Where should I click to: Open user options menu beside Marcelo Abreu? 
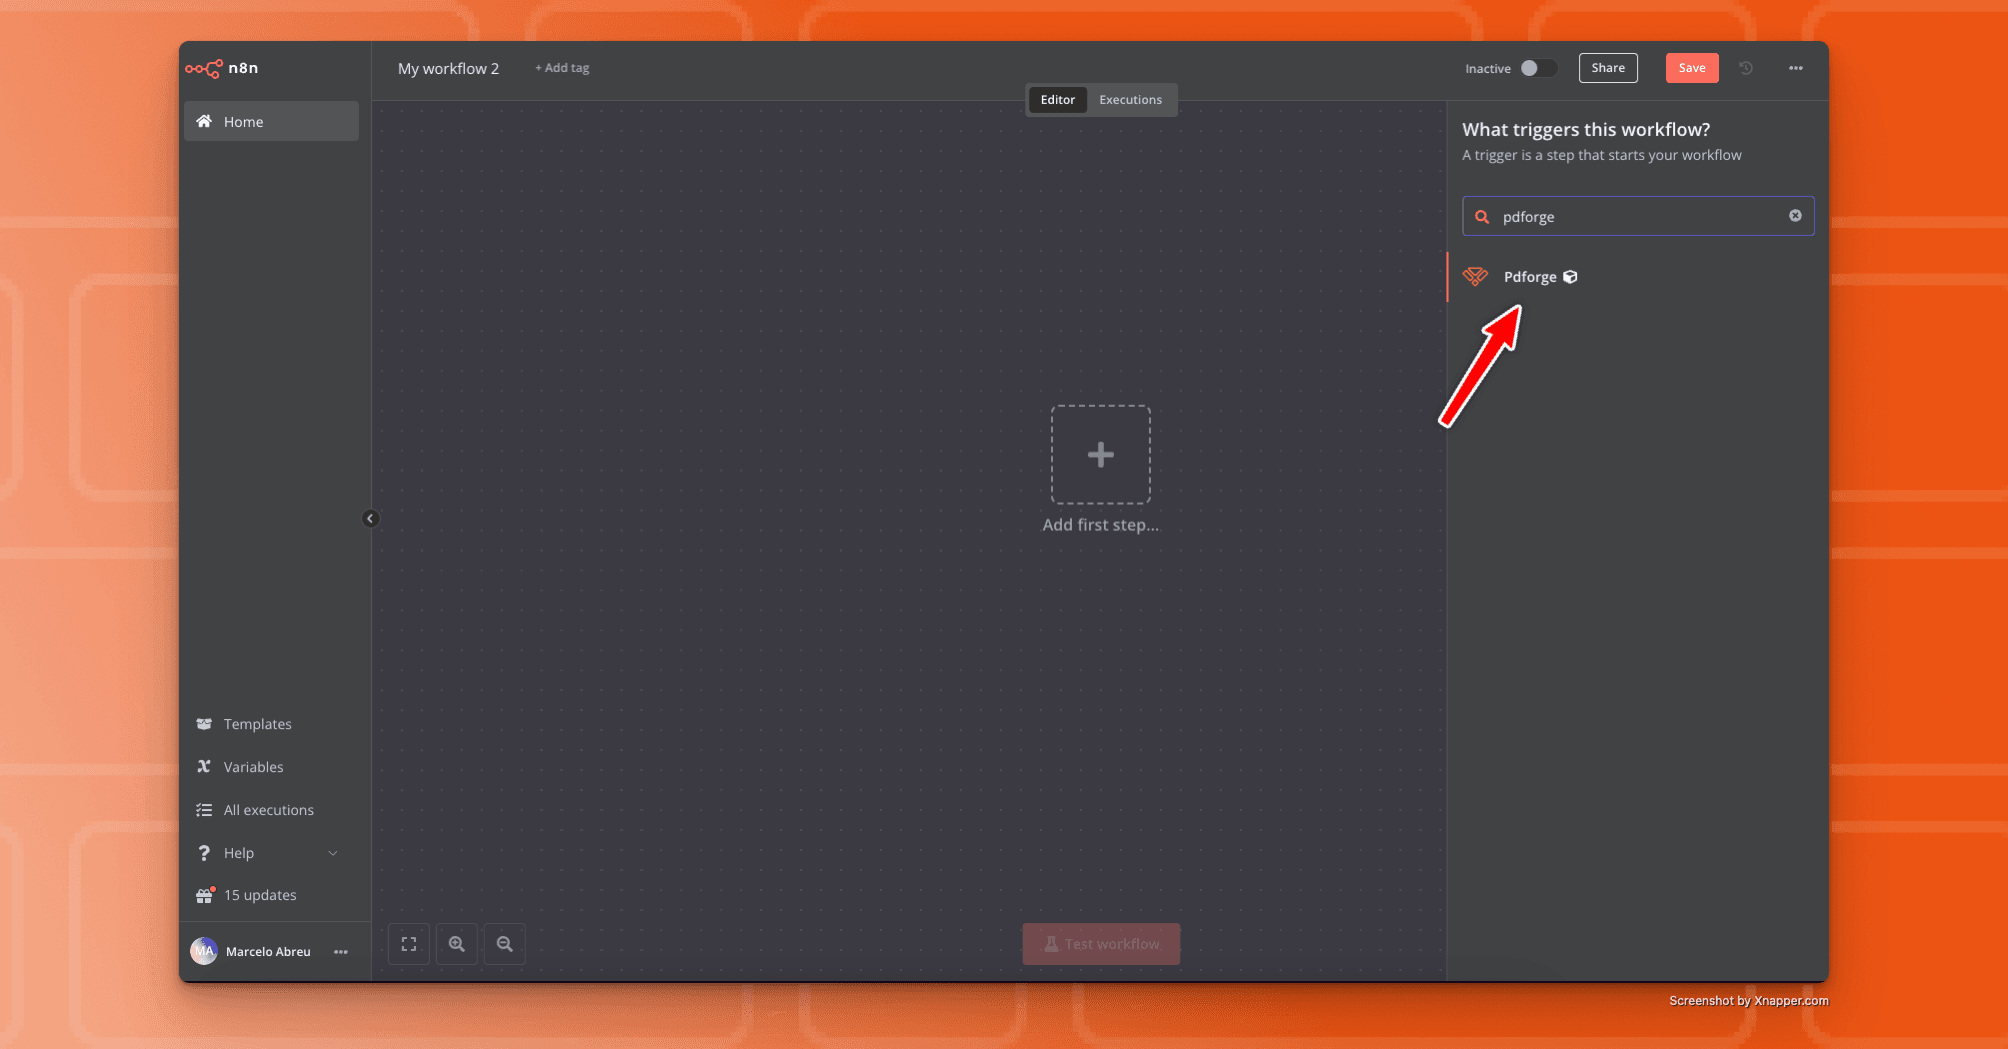click(341, 952)
